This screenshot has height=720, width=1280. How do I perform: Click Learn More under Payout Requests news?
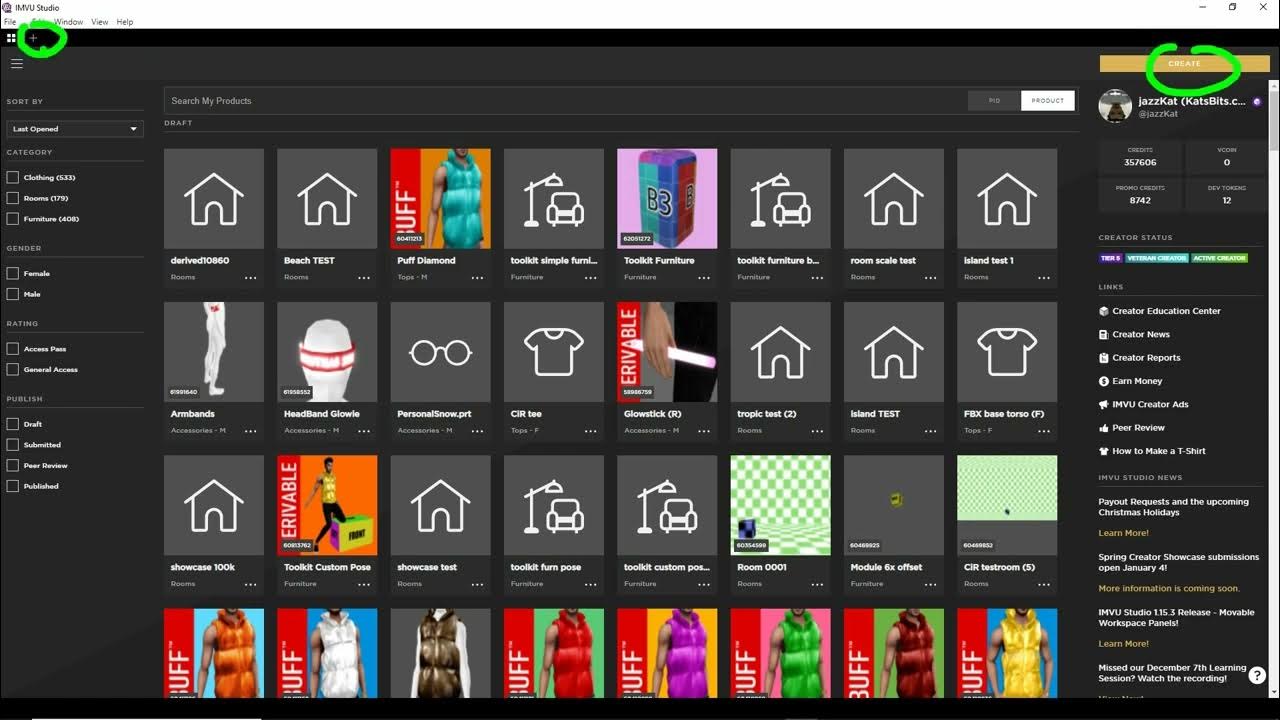1124,533
